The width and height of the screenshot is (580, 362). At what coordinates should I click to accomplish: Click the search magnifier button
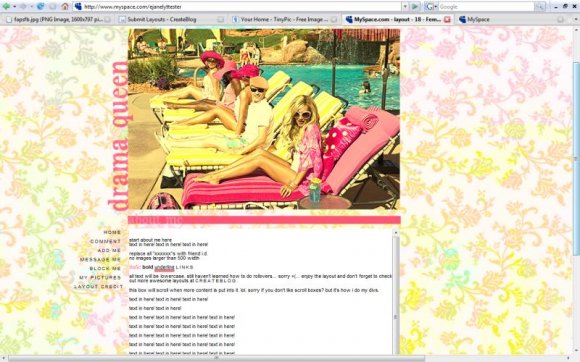pyautogui.click(x=540, y=7)
